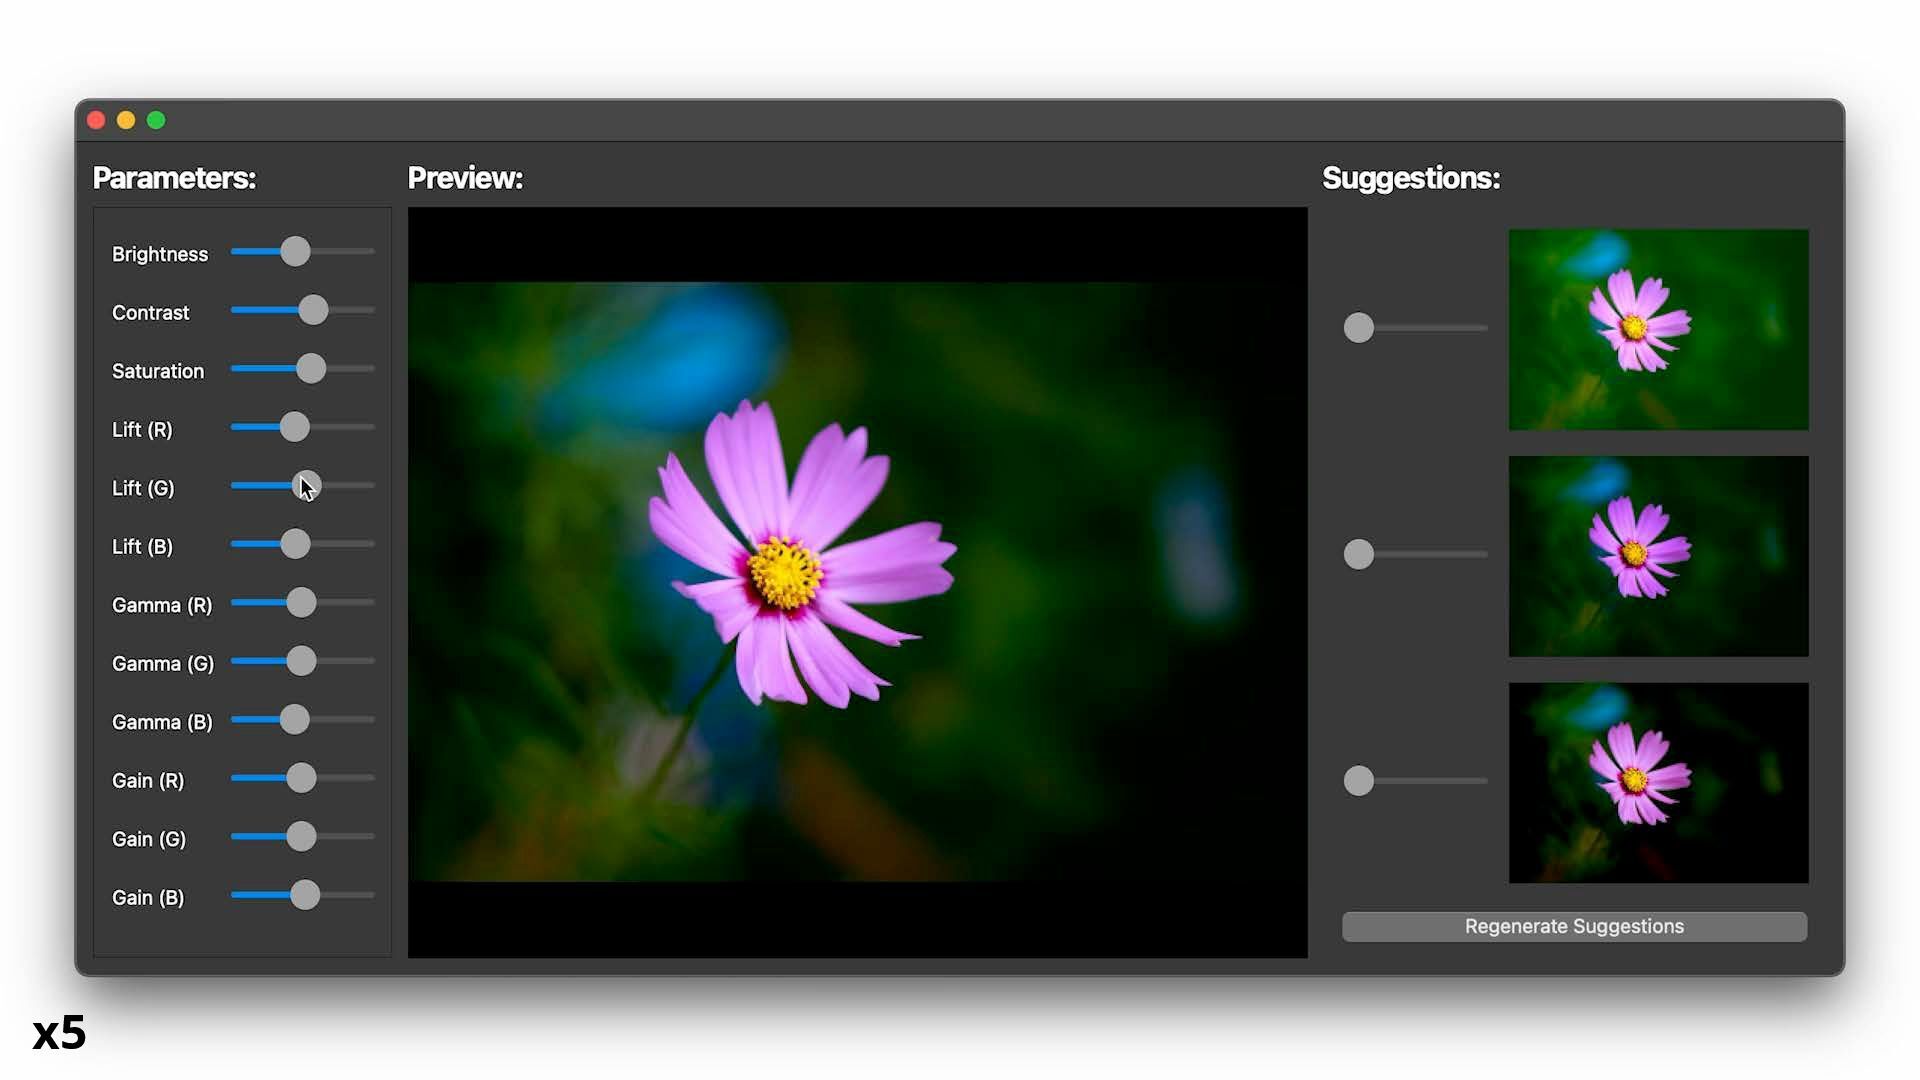Choose the middle suggestion thumbnail
The image size is (1920, 1080).
1658,556
